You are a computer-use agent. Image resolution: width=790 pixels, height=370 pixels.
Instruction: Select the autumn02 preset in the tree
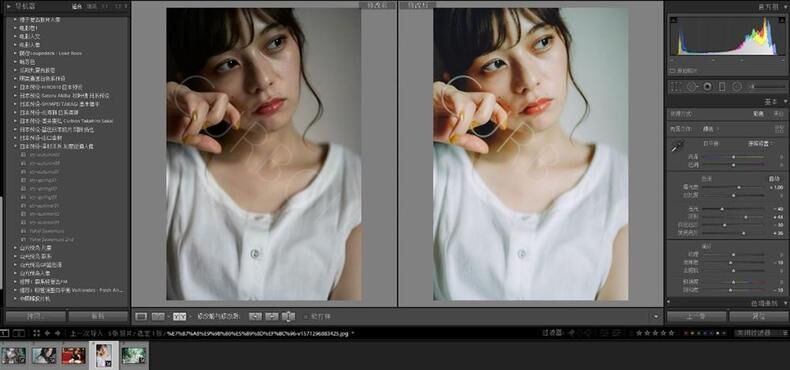(45, 155)
